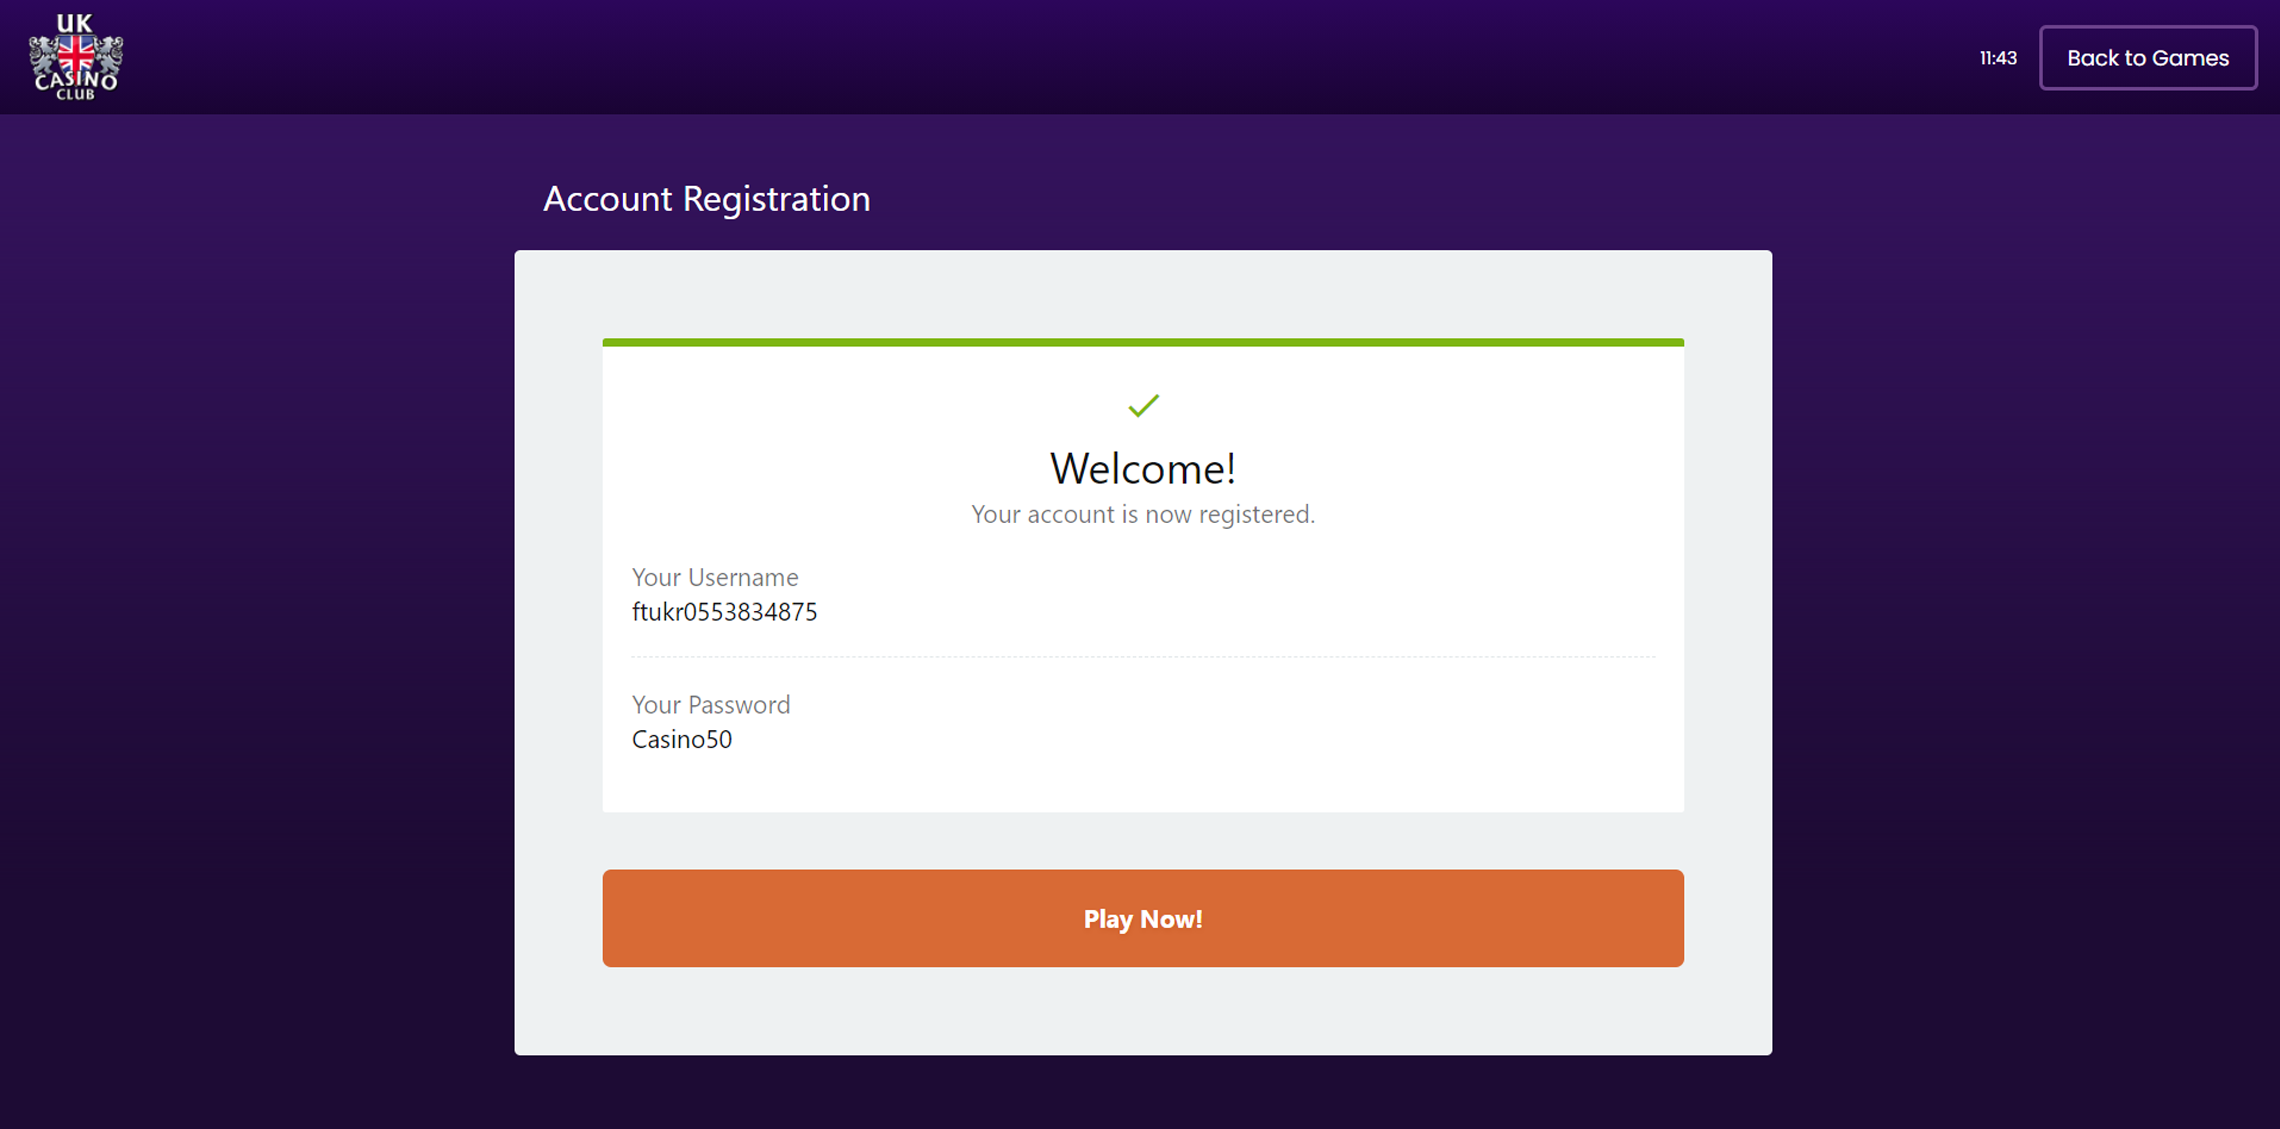
Task: Click the word CLUB in the logo
Action: (x=76, y=95)
